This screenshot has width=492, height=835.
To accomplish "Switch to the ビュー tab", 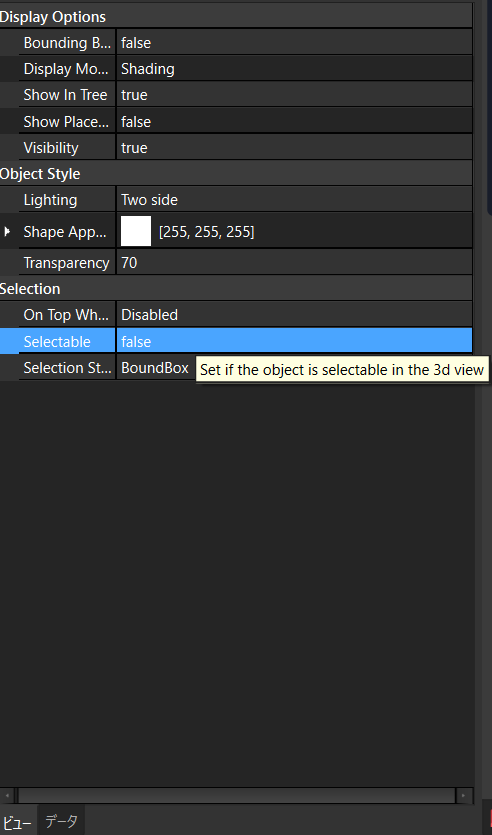I will click(18, 822).
